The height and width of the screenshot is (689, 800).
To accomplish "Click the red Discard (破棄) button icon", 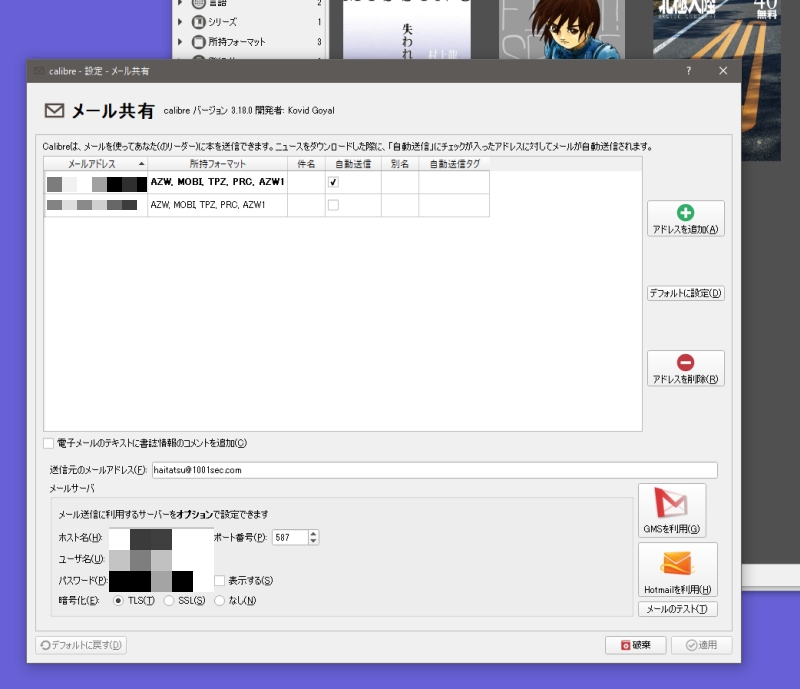I will click(626, 645).
